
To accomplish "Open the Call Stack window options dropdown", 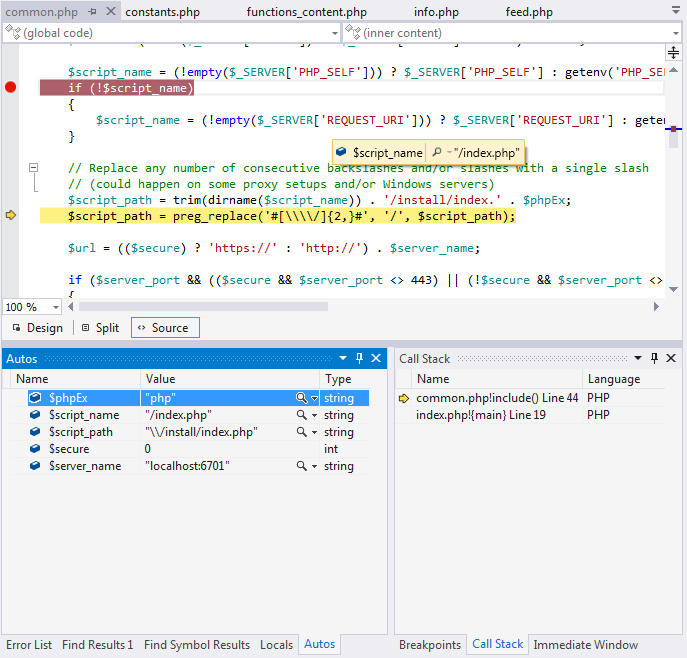I will (638, 358).
